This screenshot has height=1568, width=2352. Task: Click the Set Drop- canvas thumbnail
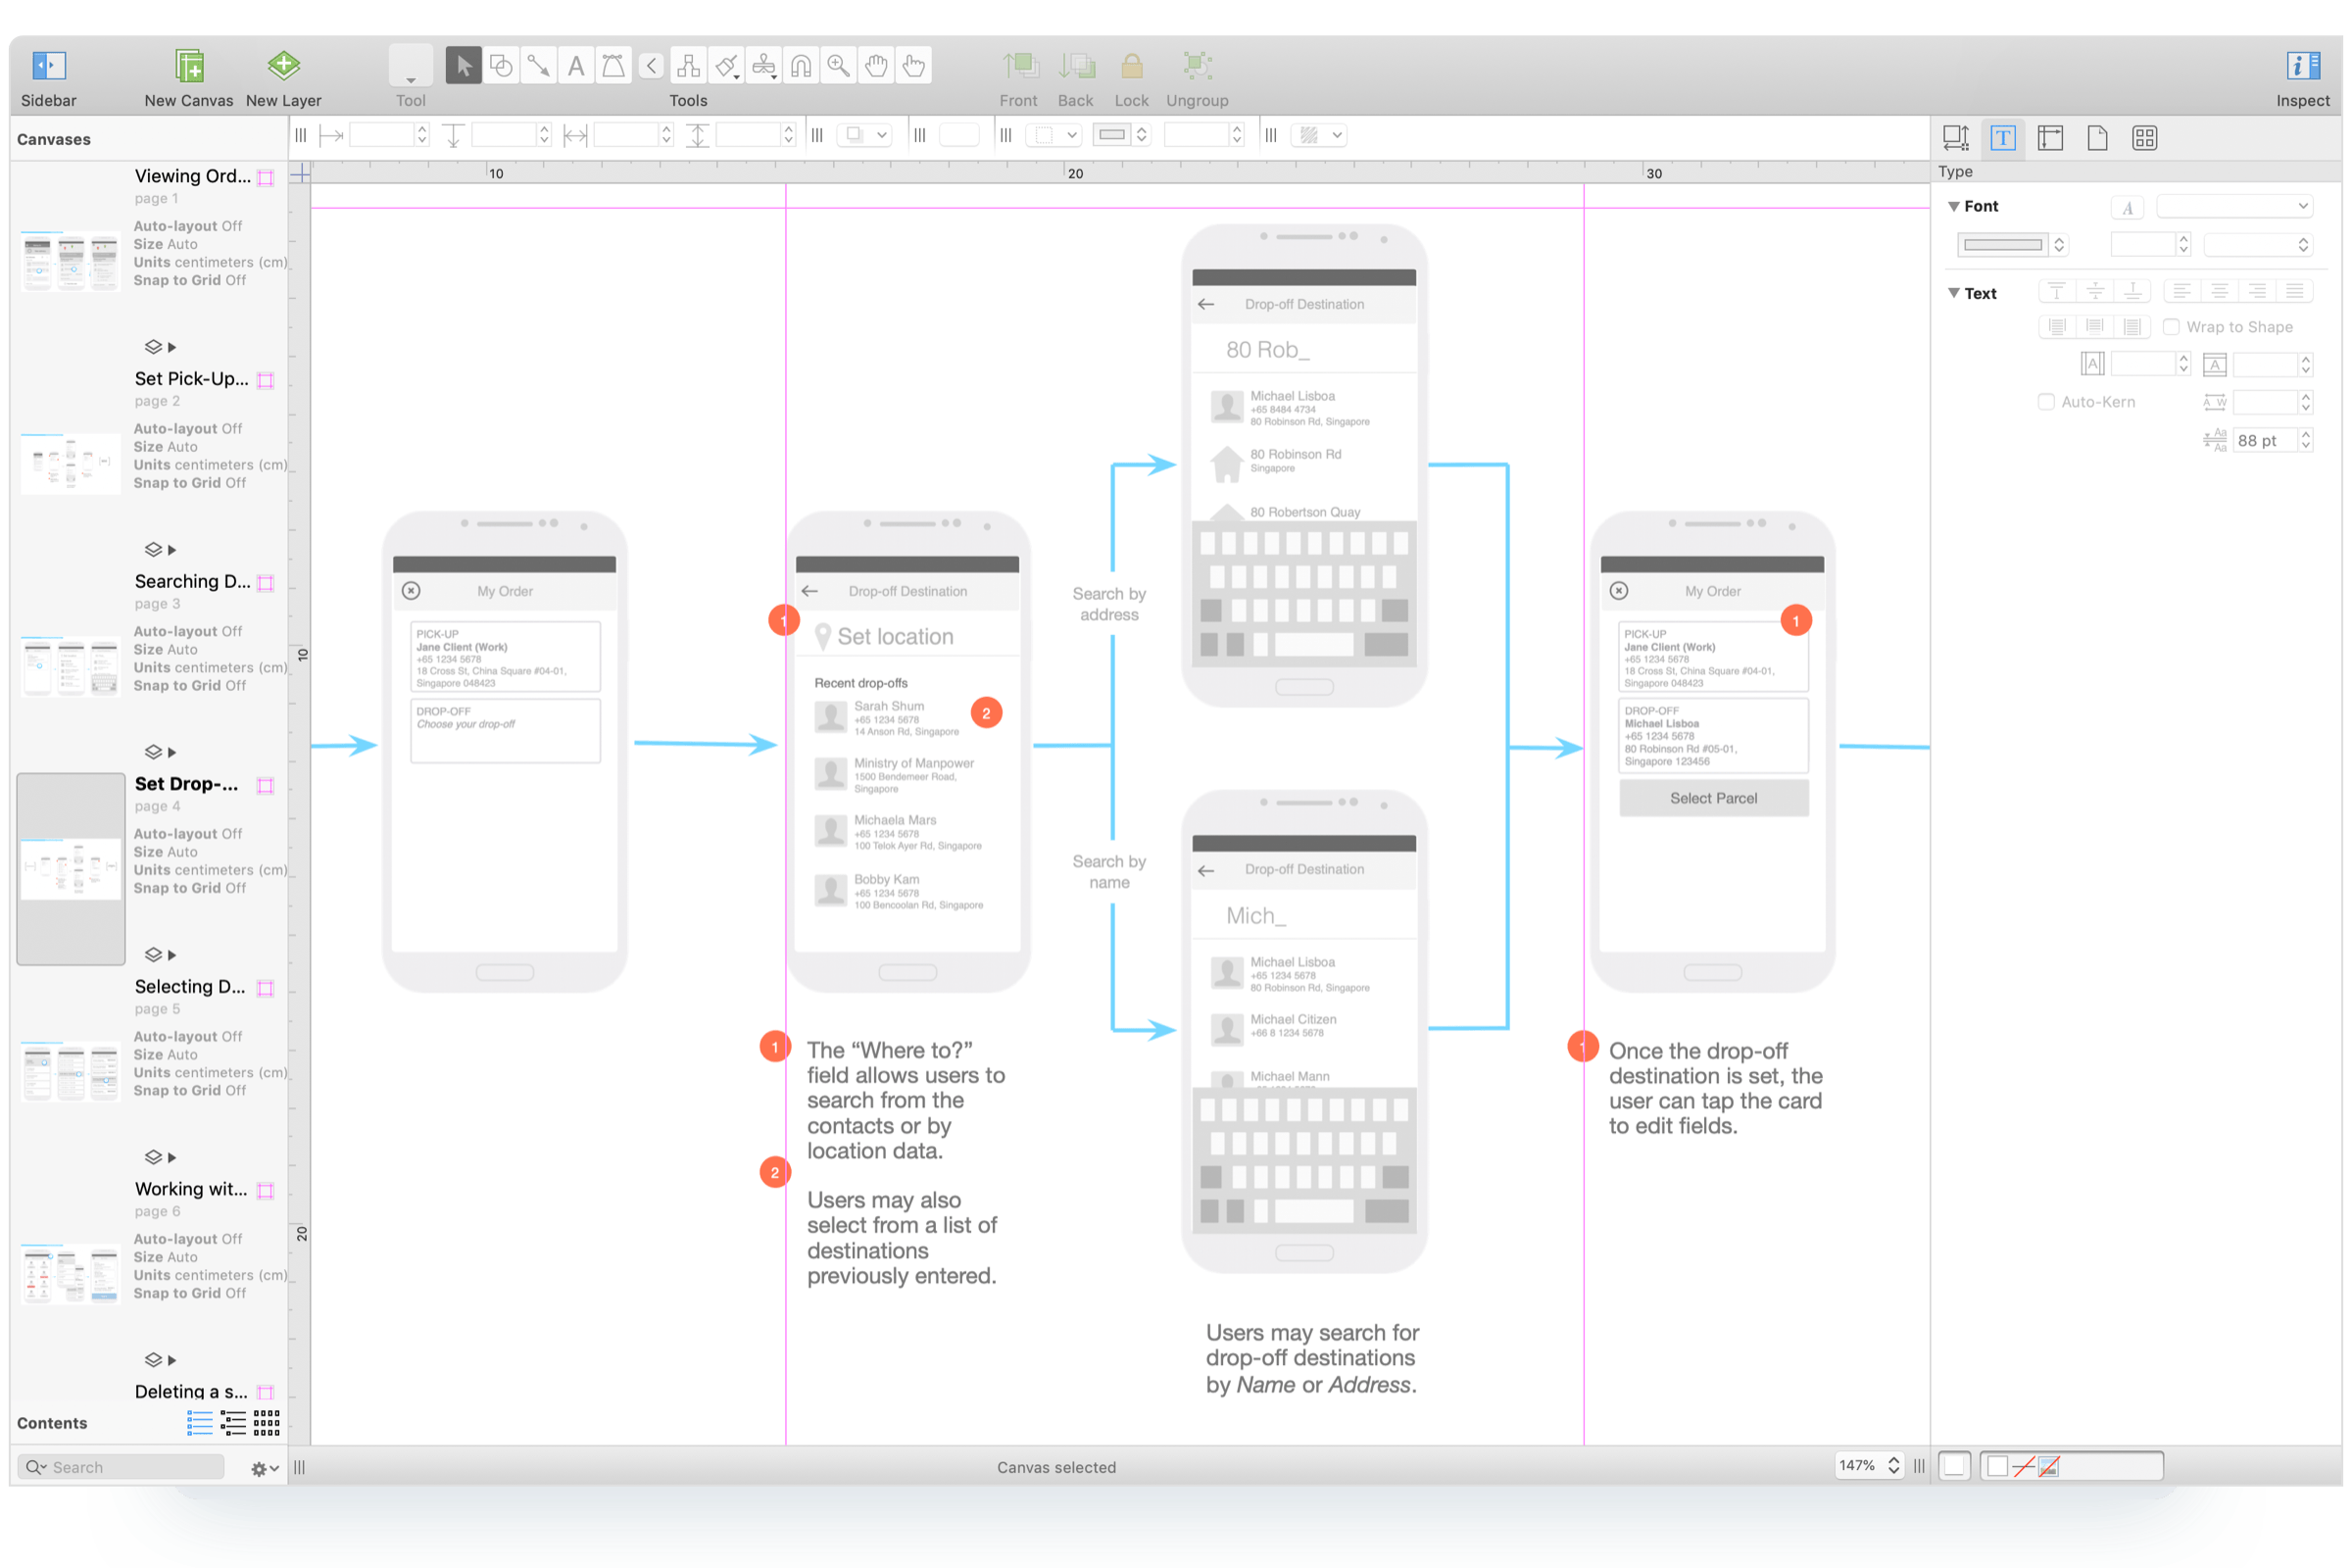(70, 869)
